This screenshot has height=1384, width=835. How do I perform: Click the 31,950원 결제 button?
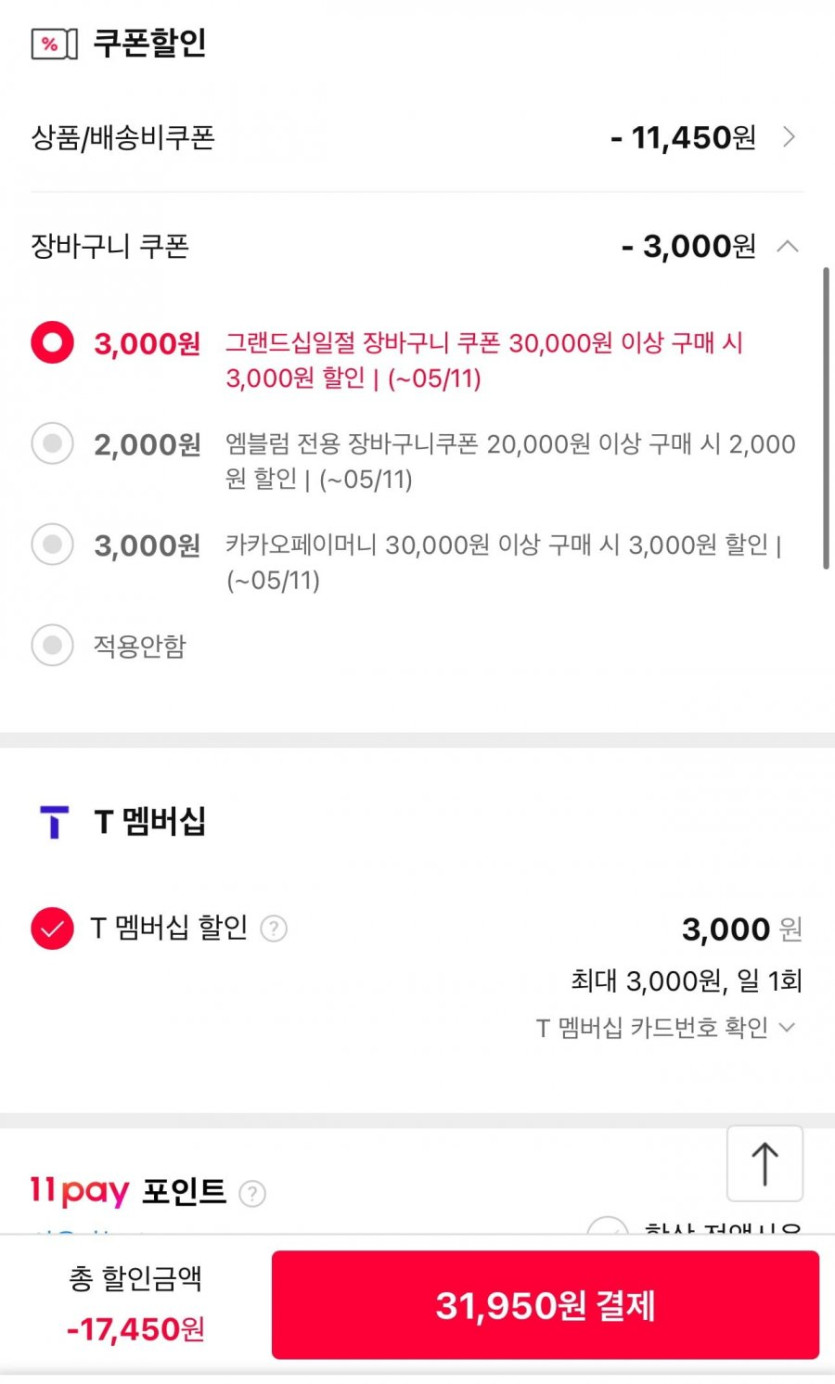tap(545, 1305)
